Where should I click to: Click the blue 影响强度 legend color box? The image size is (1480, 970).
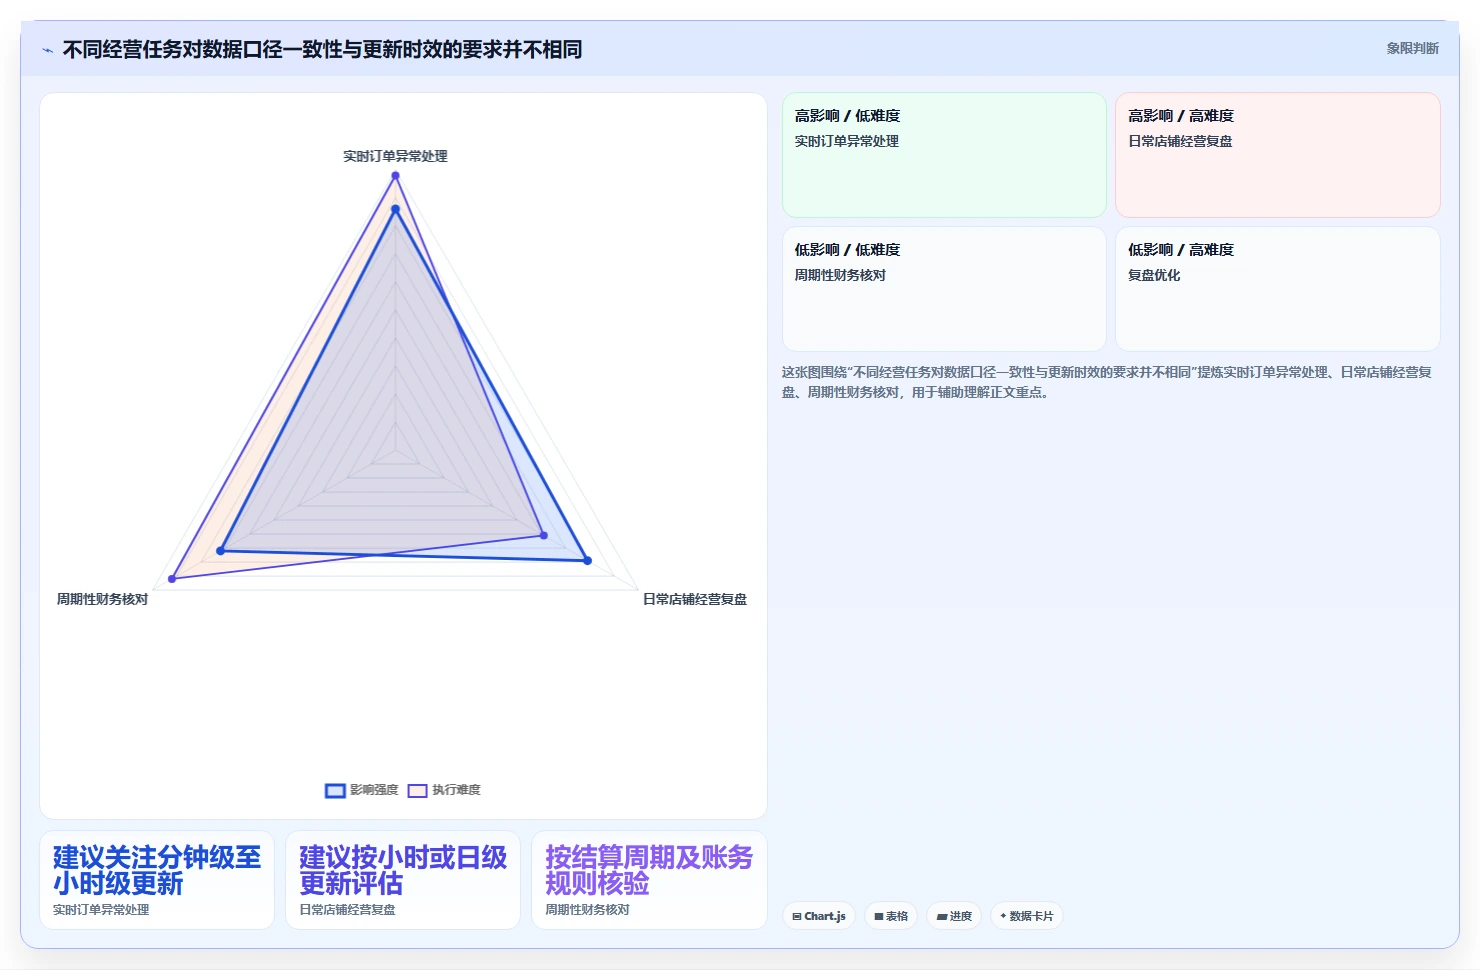tap(335, 791)
